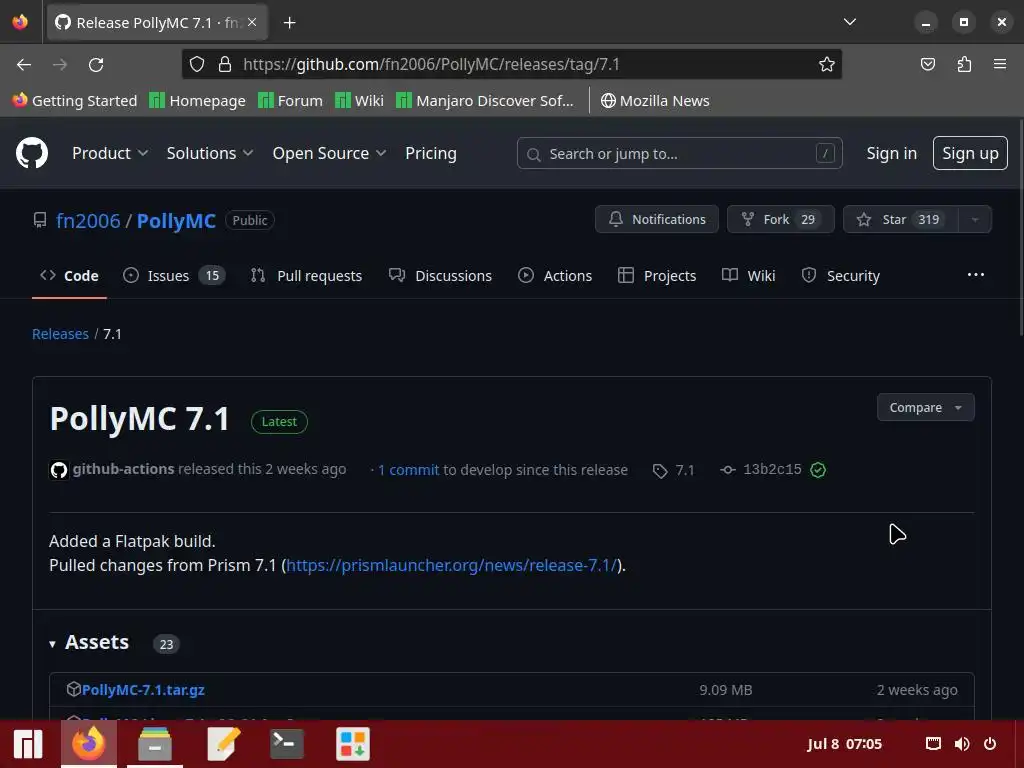Screen dimensions: 1024x768
Task: Open the Homepage bookmark
Action: (197, 101)
